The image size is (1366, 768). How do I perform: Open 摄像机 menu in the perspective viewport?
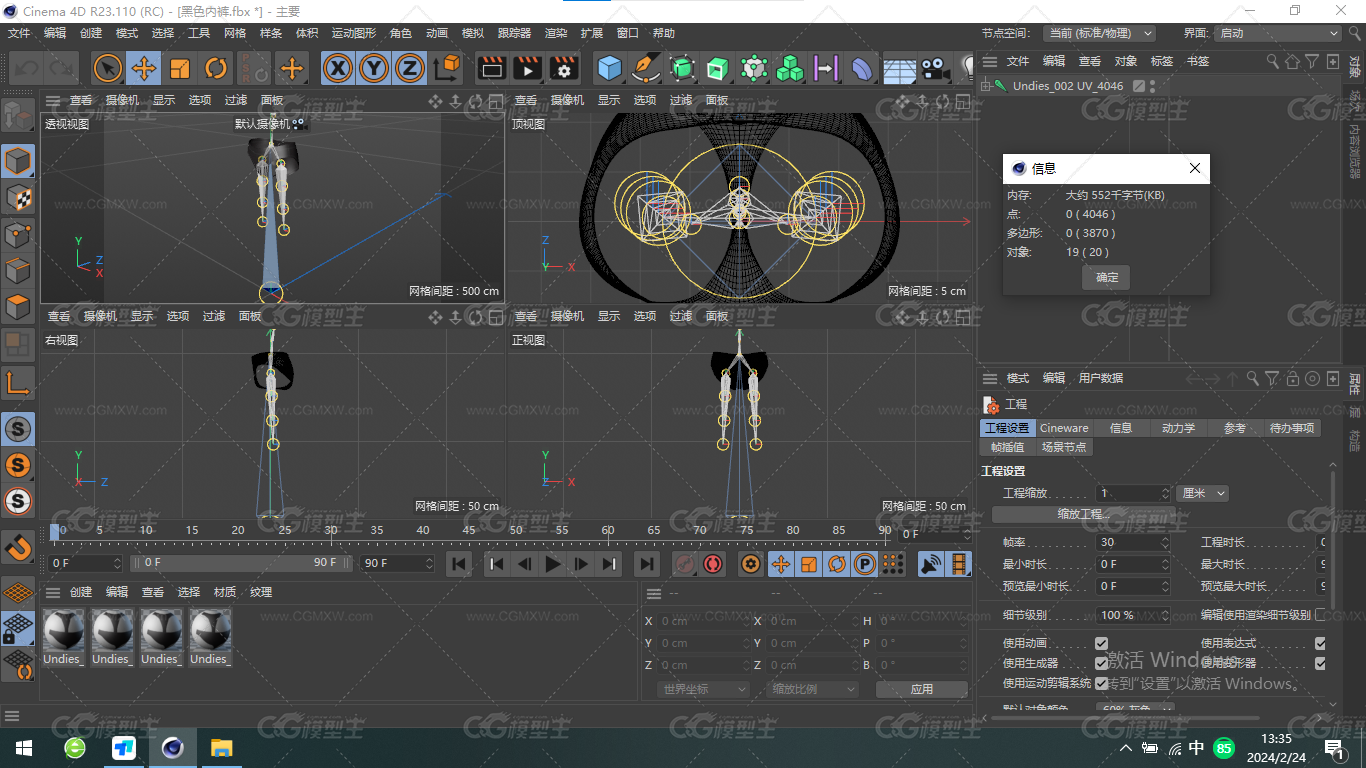coord(122,100)
